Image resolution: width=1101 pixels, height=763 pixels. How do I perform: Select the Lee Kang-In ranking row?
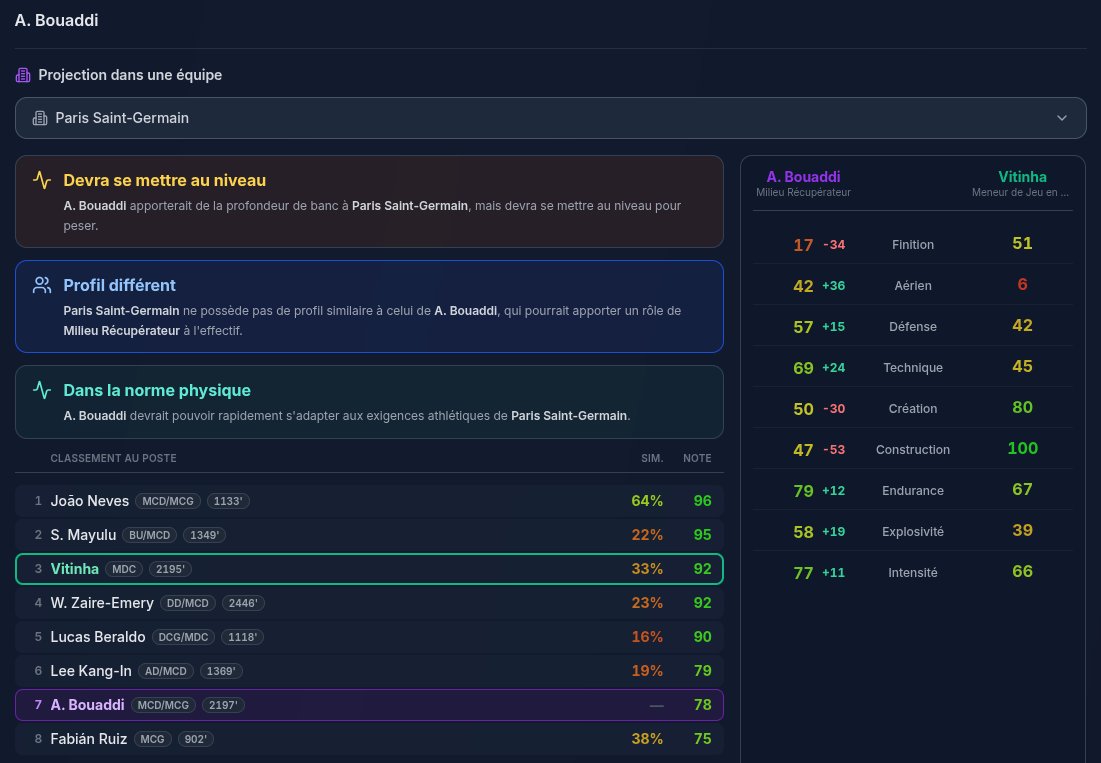click(x=369, y=671)
